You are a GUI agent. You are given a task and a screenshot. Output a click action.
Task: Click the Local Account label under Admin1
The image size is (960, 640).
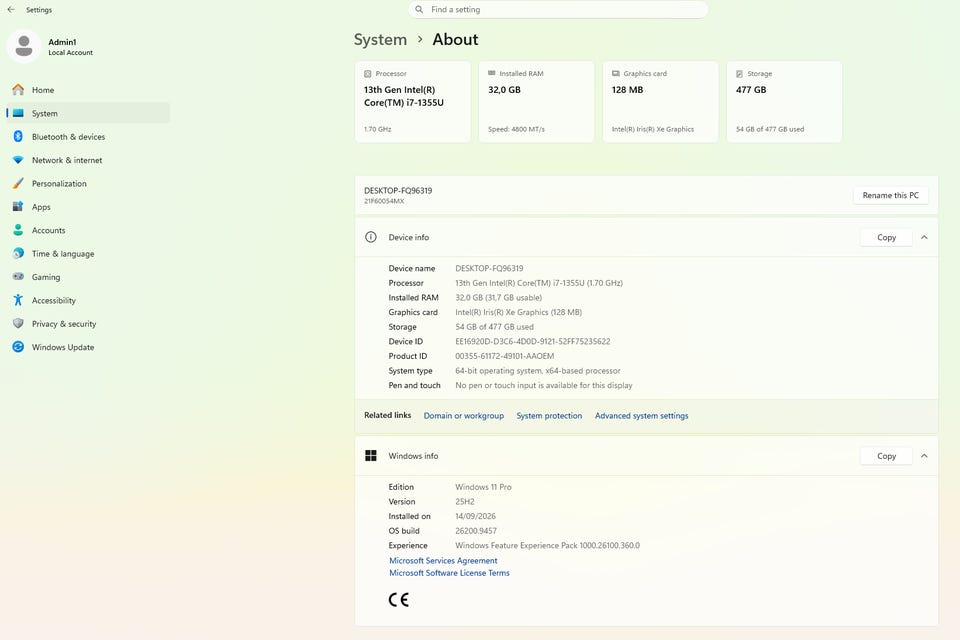point(70,53)
